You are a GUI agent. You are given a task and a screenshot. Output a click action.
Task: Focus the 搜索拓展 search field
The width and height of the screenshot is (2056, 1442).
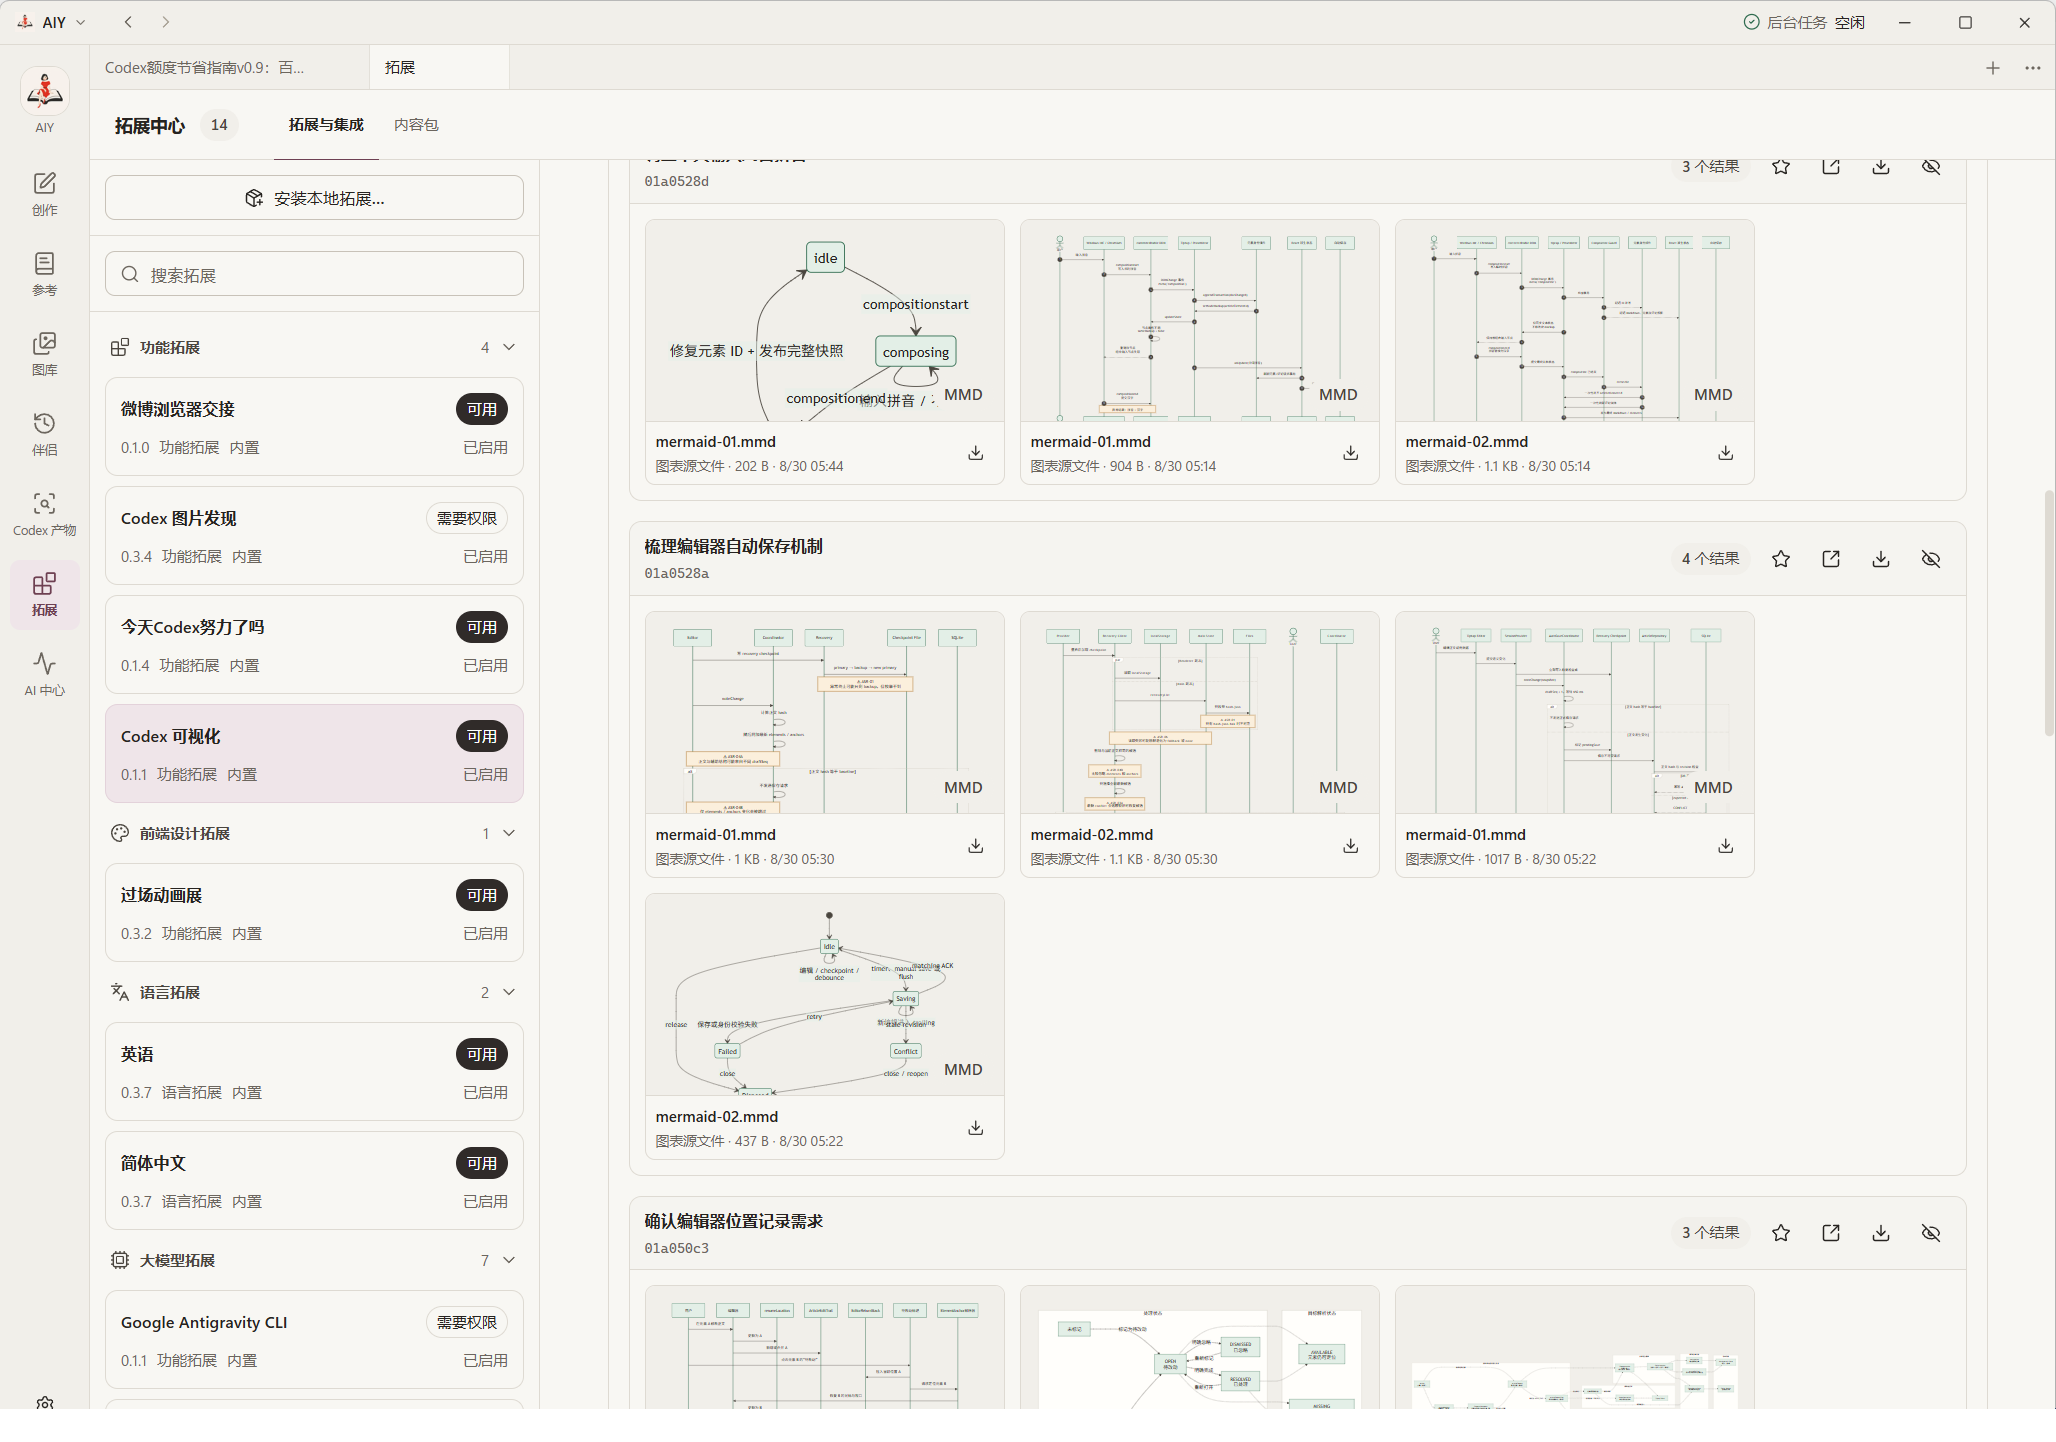pyautogui.click(x=314, y=274)
